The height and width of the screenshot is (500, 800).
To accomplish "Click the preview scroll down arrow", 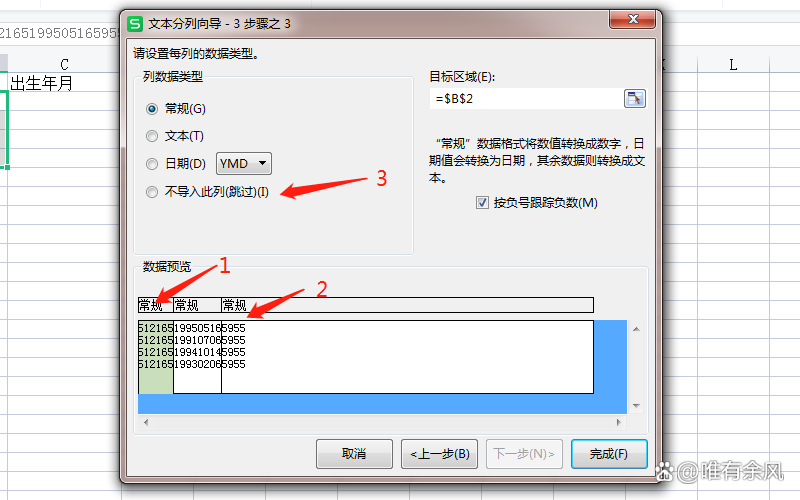I will (x=636, y=406).
